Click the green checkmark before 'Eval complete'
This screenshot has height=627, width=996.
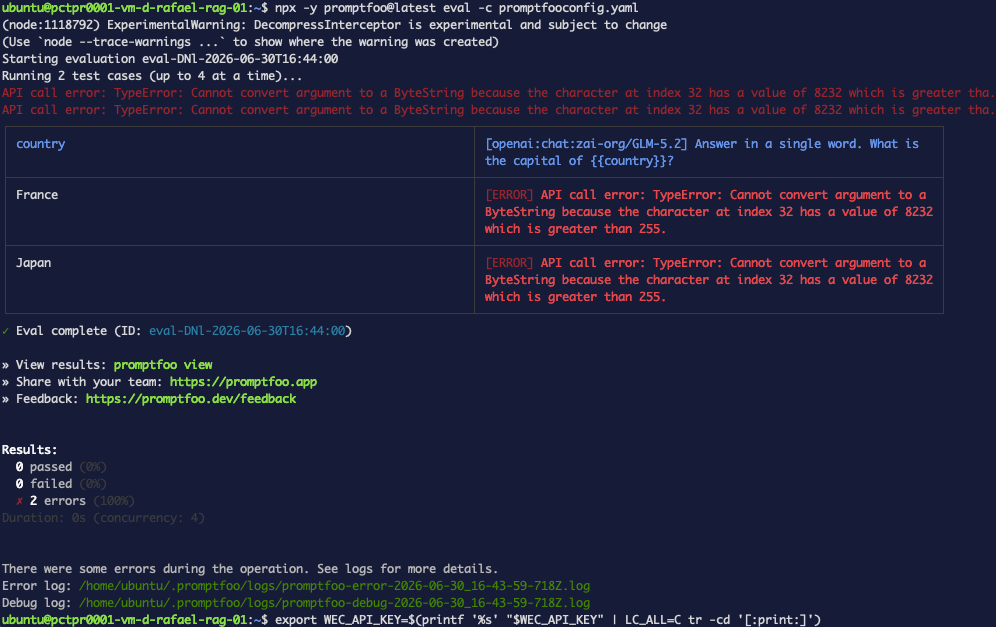click(x=6, y=331)
